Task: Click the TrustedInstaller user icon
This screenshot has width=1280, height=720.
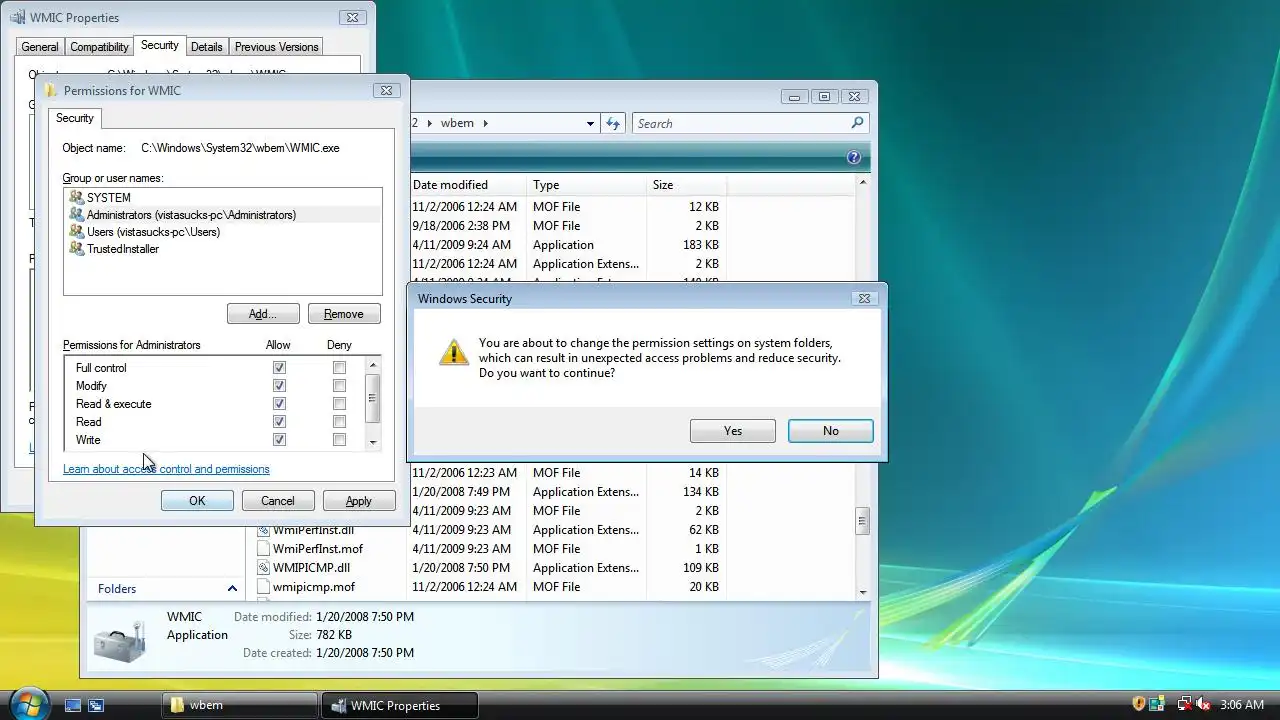Action: click(76, 248)
